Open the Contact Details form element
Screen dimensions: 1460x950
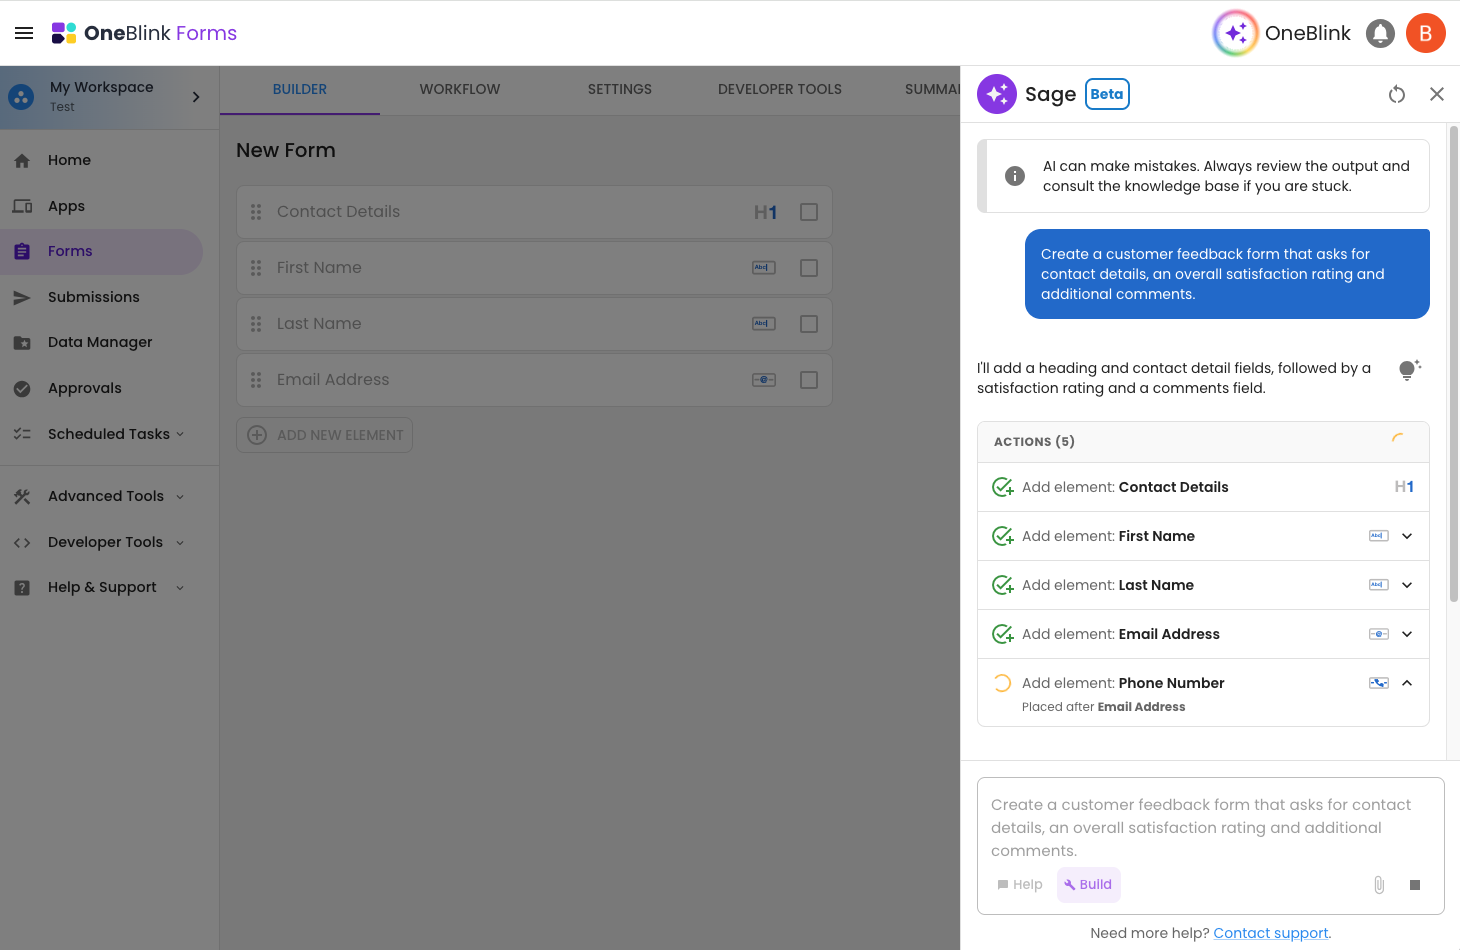[x=534, y=212]
